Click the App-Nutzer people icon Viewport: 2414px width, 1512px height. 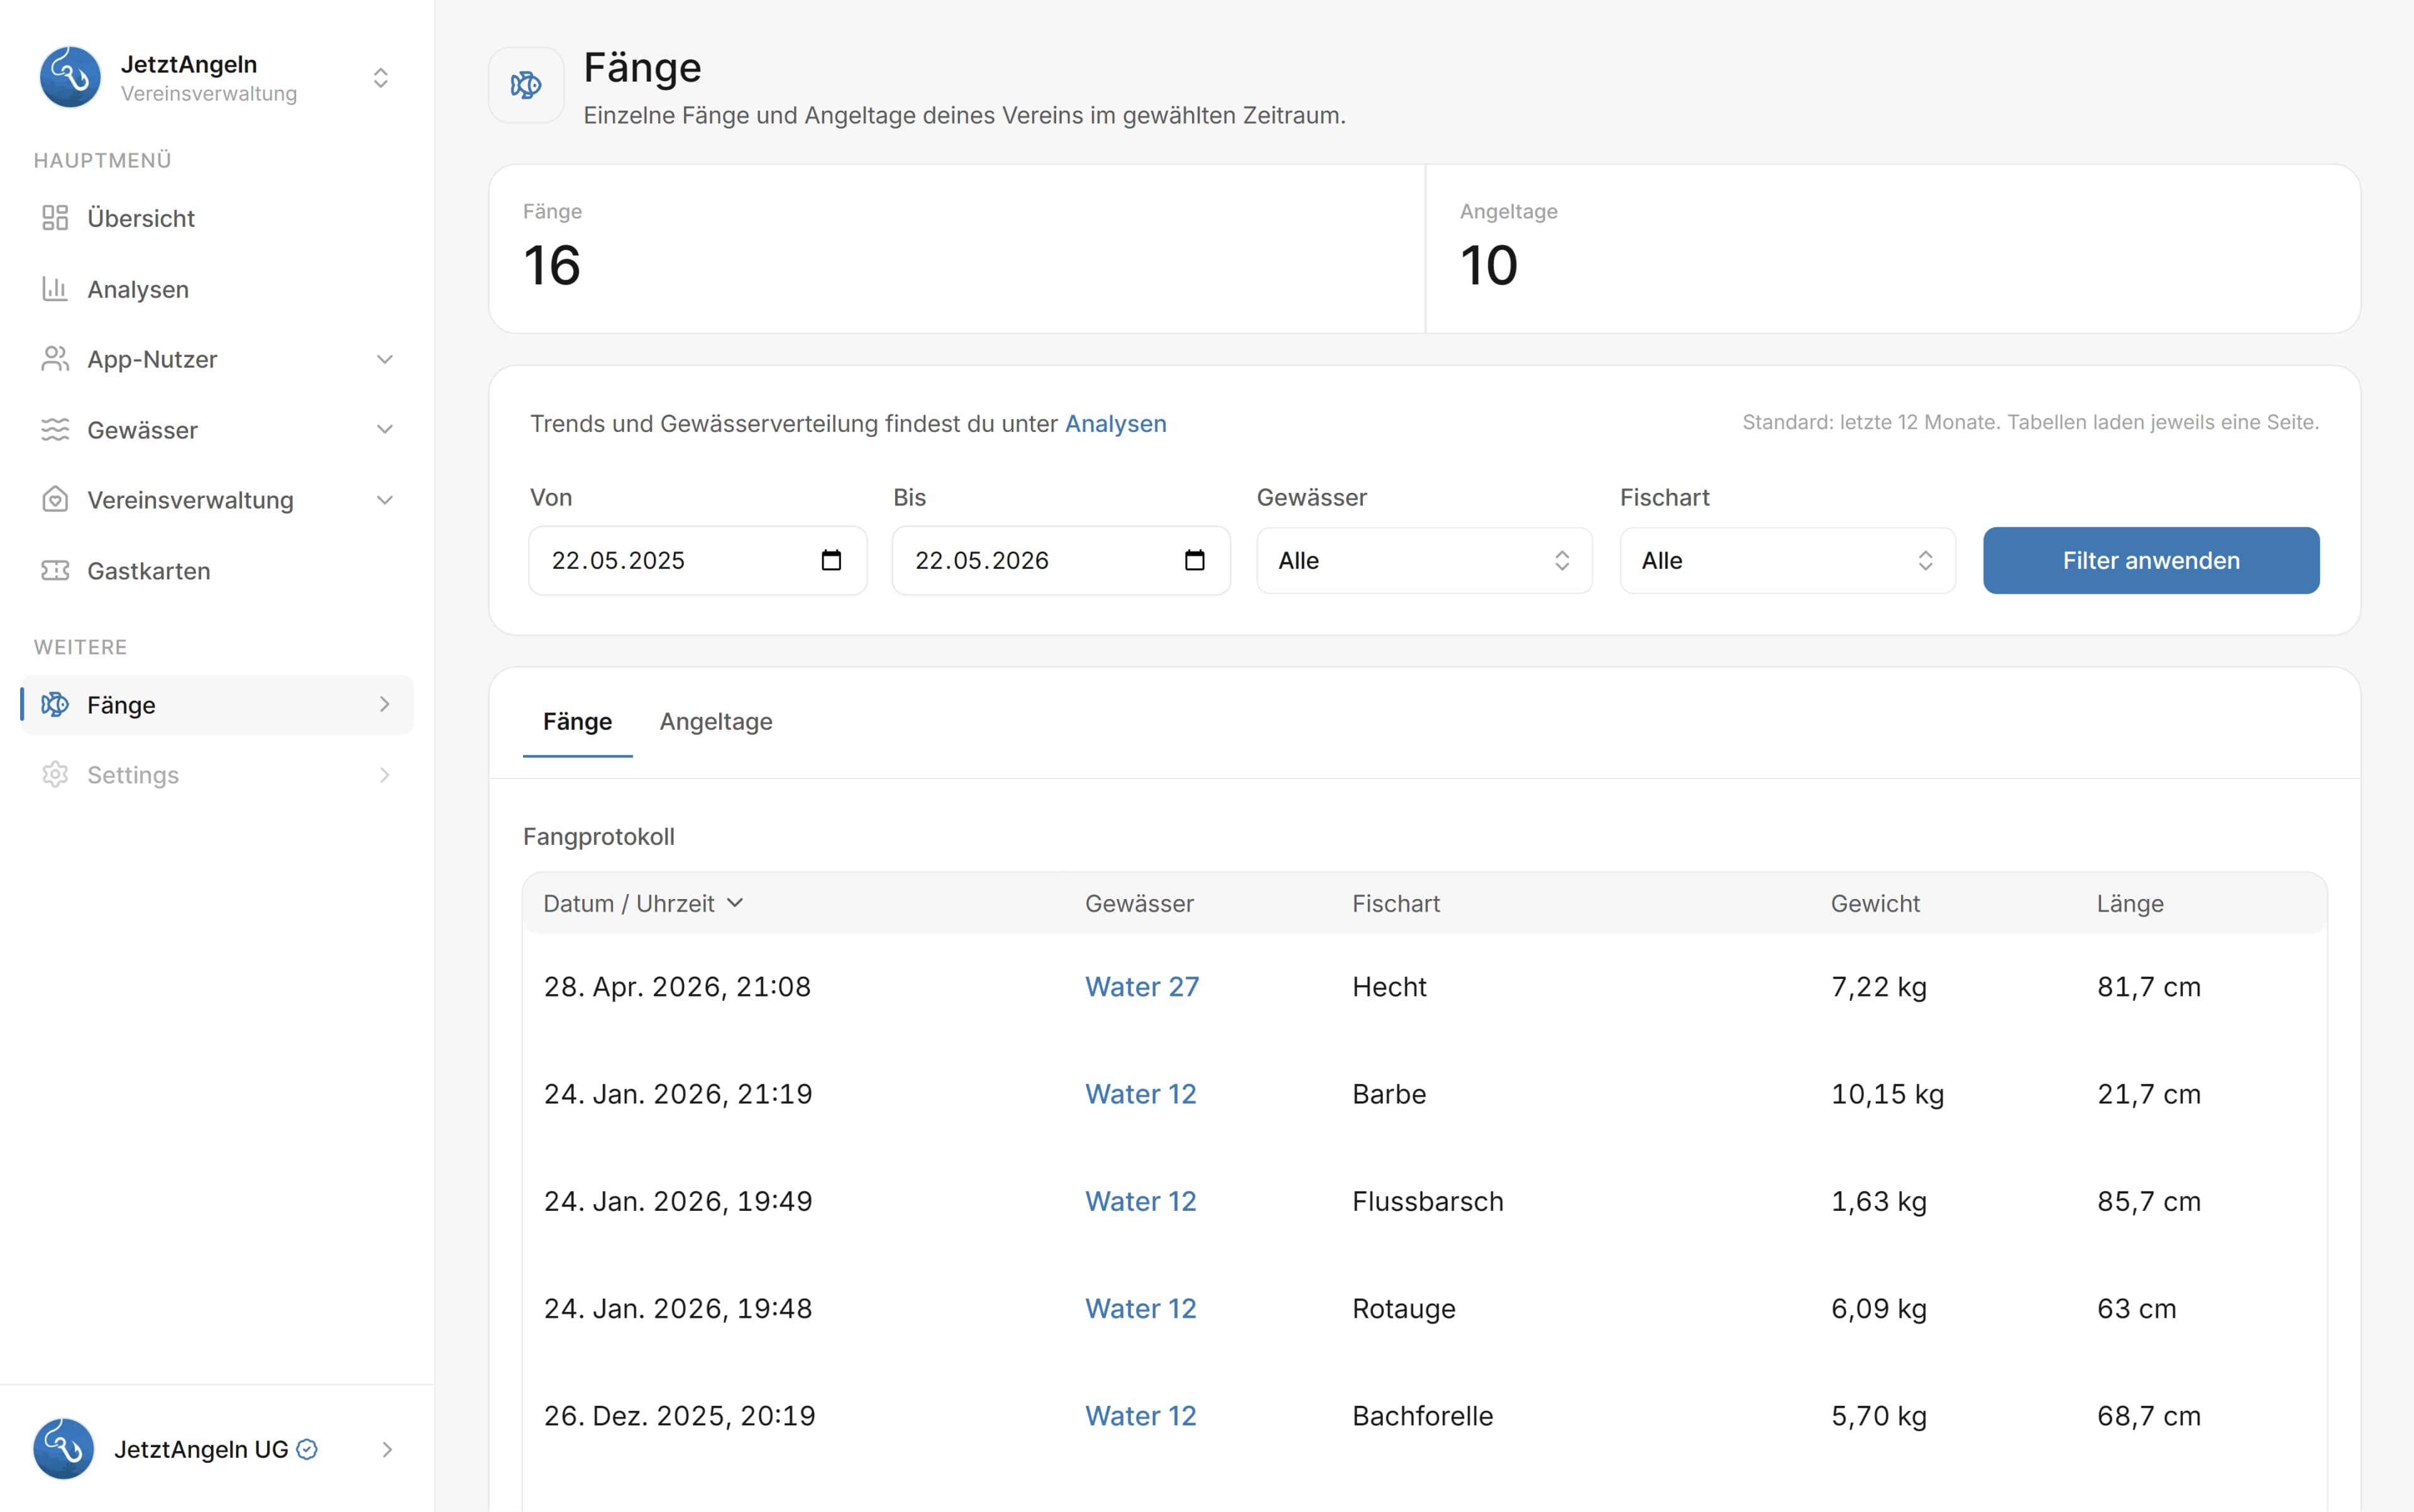click(55, 359)
